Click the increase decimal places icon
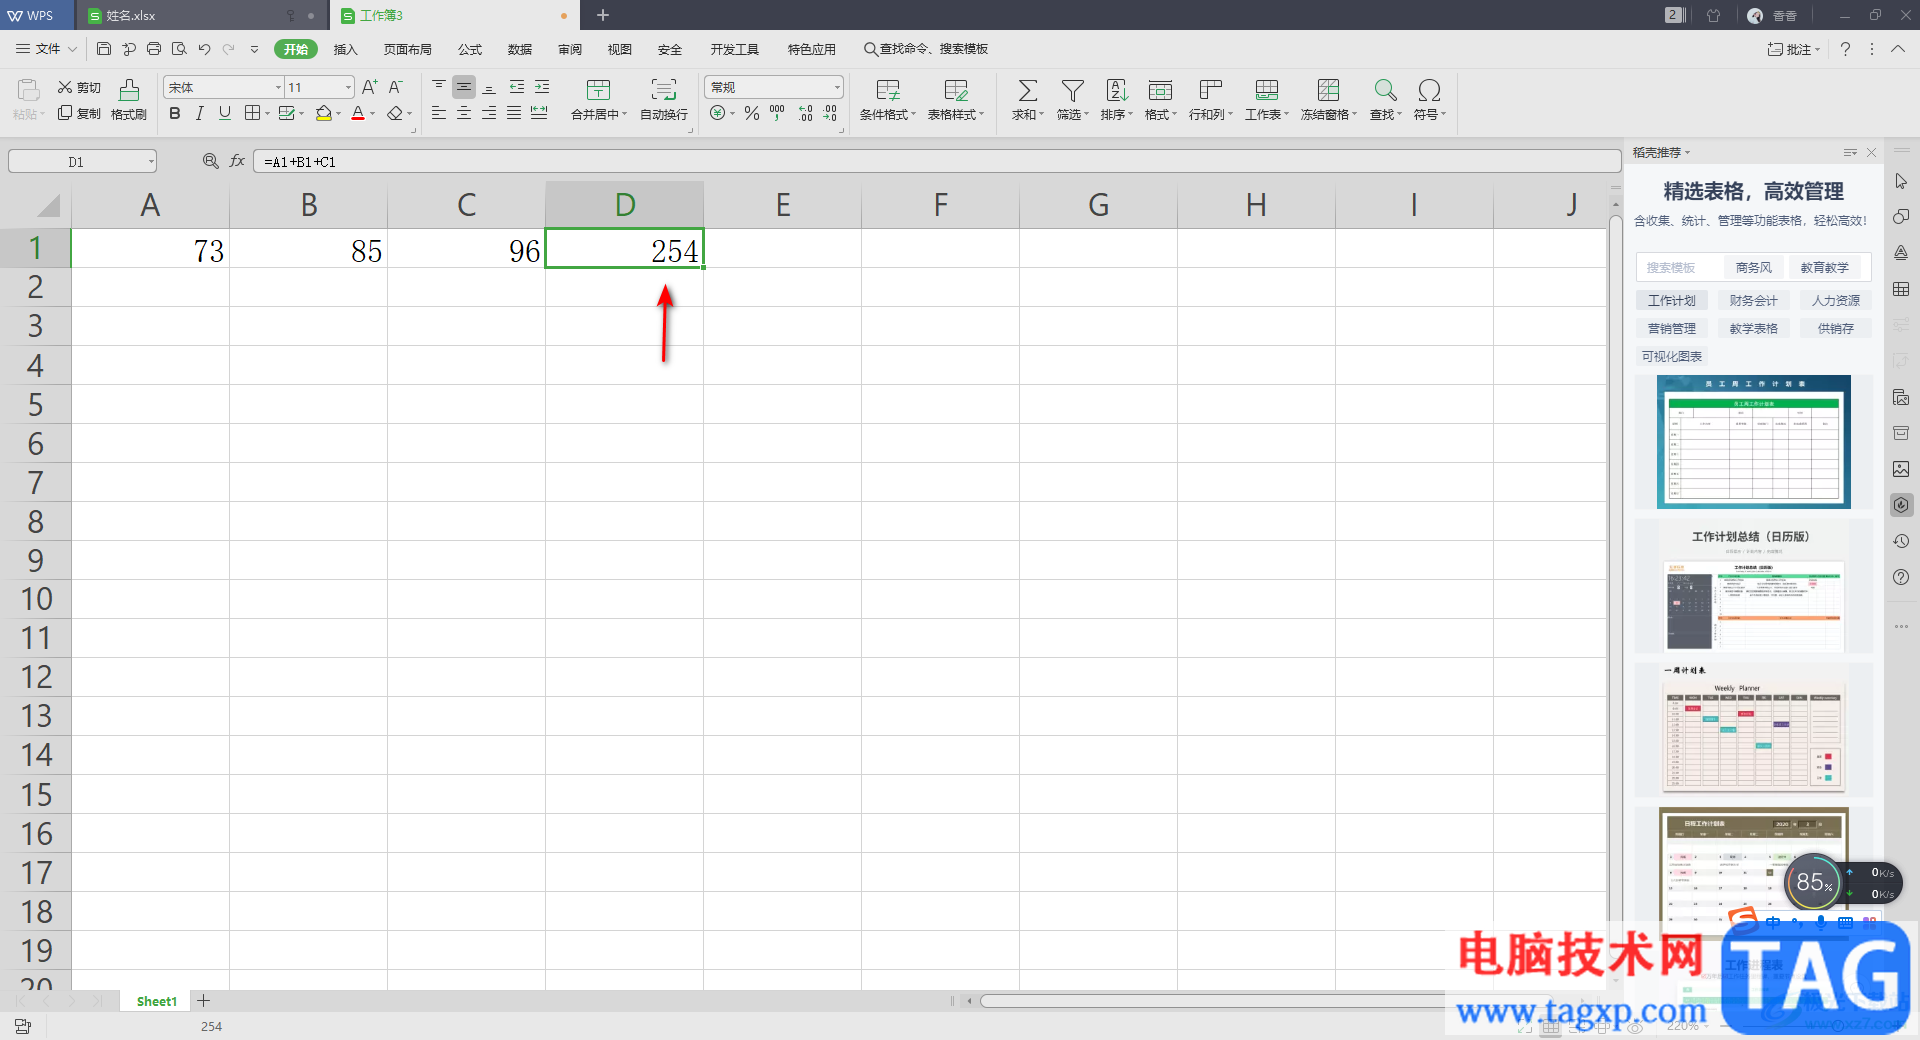The height and width of the screenshot is (1040, 1920). pyautogui.click(x=805, y=113)
